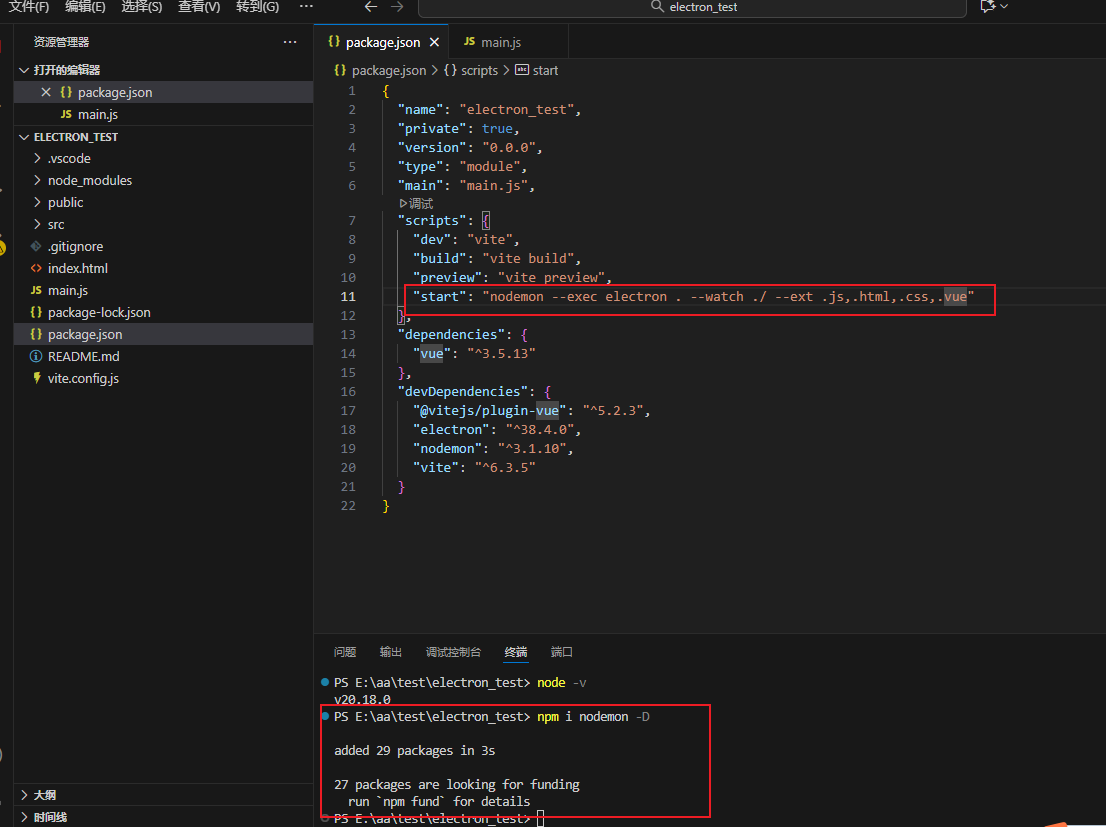Open the 资源管理器 more actions ellipsis
Image resolution: width=1106 pixels, height=827 pixels.
(x=290, y=41)
